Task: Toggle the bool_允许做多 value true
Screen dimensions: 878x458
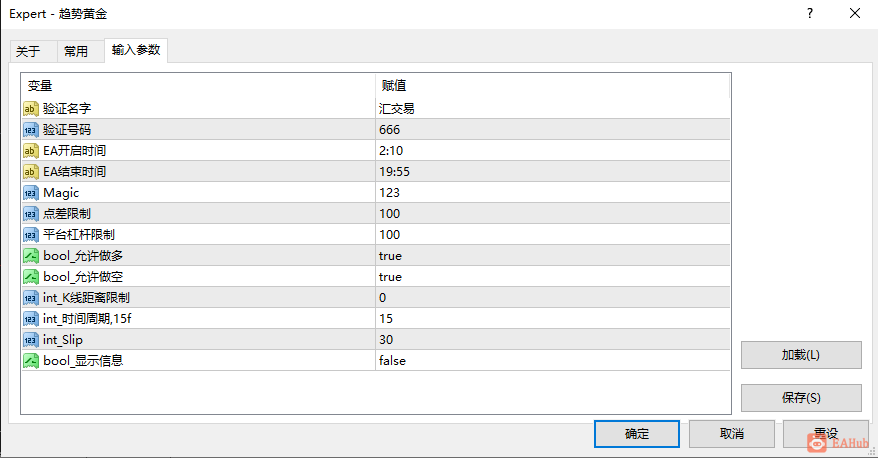Action: point(391,256)
